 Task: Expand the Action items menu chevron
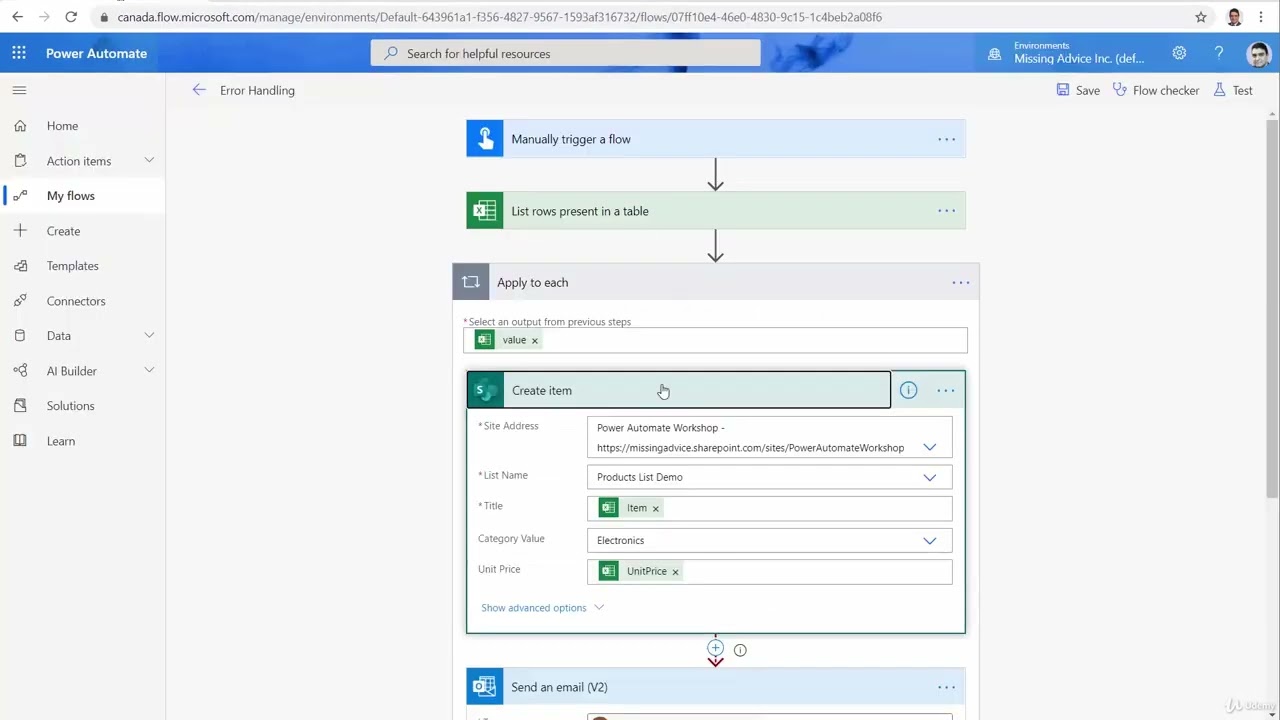point(149,160)
